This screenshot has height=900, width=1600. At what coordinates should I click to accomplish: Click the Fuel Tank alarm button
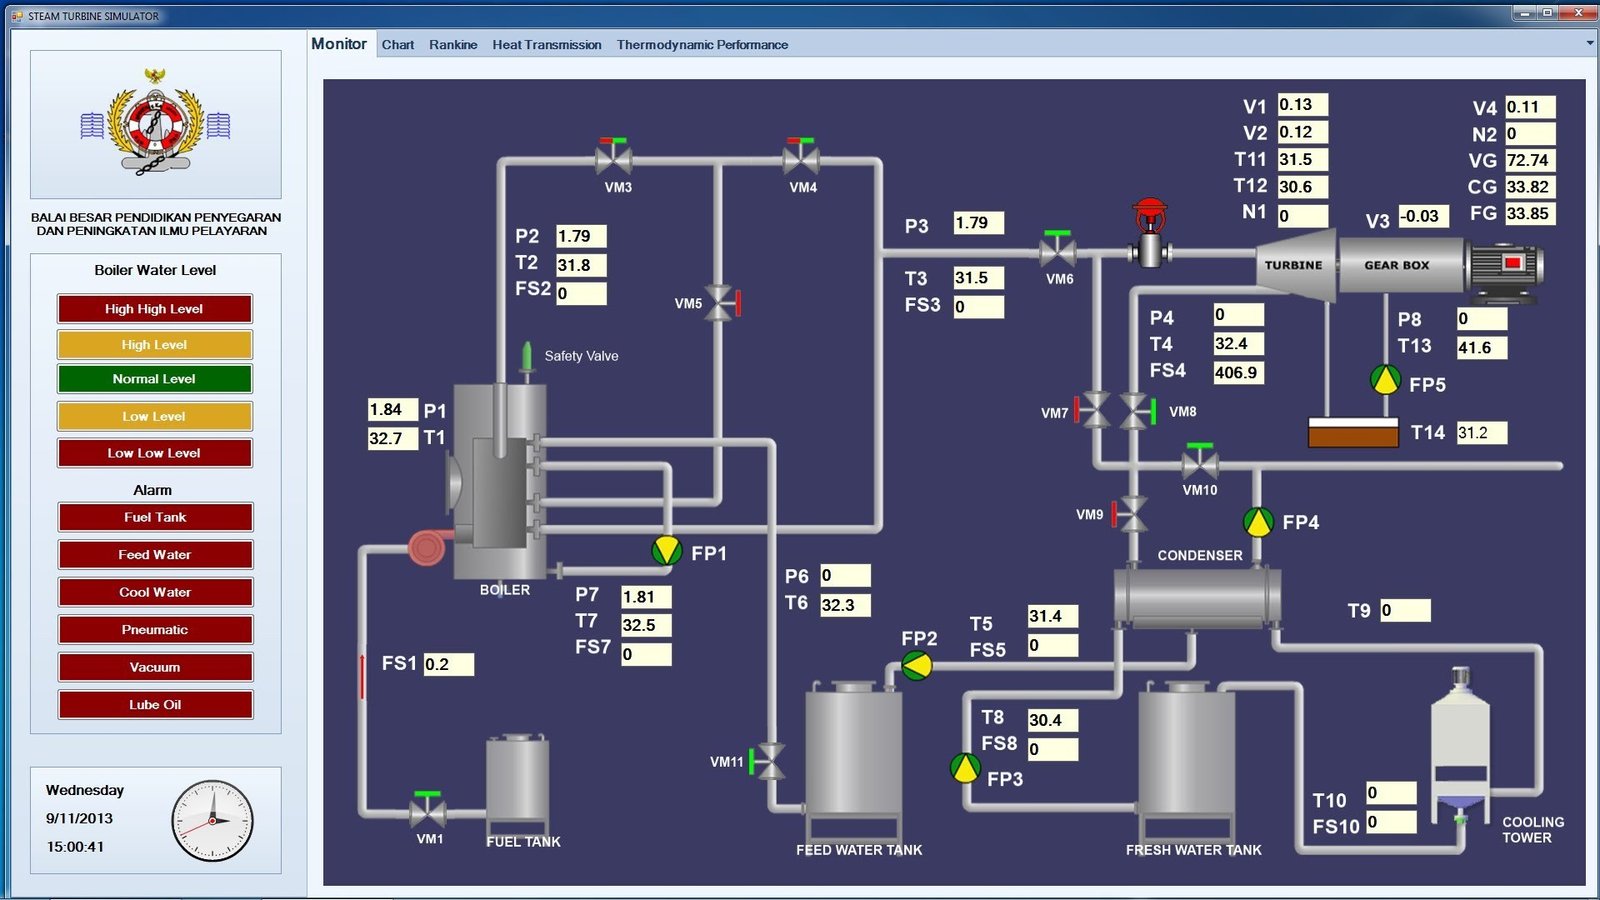(155, 517)
